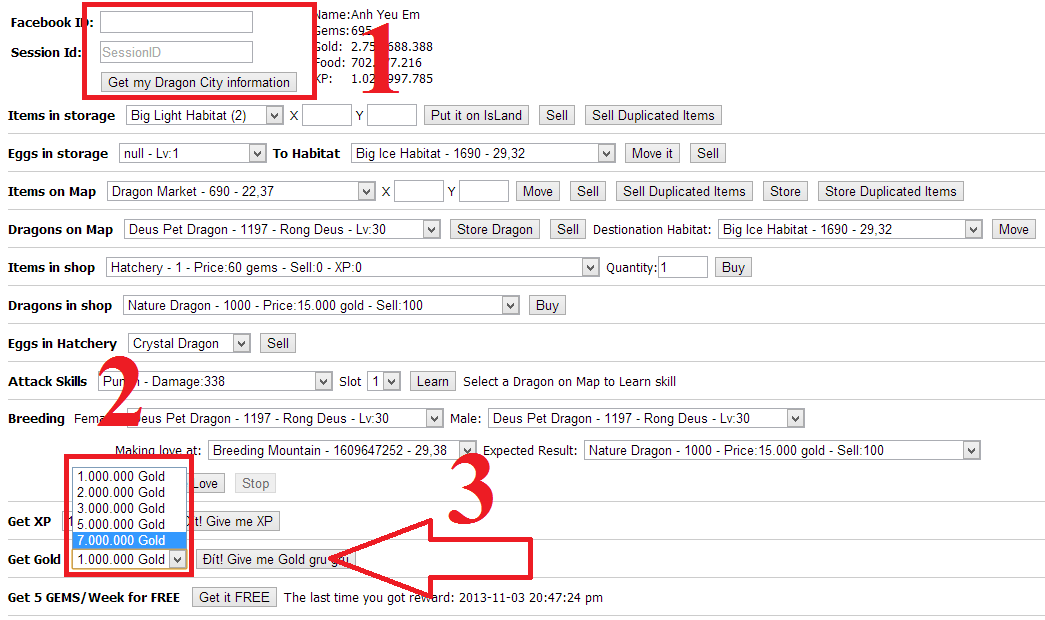Click the Give me Gold button
This screenshot has height=620, width=1045.
pos(276,559)
